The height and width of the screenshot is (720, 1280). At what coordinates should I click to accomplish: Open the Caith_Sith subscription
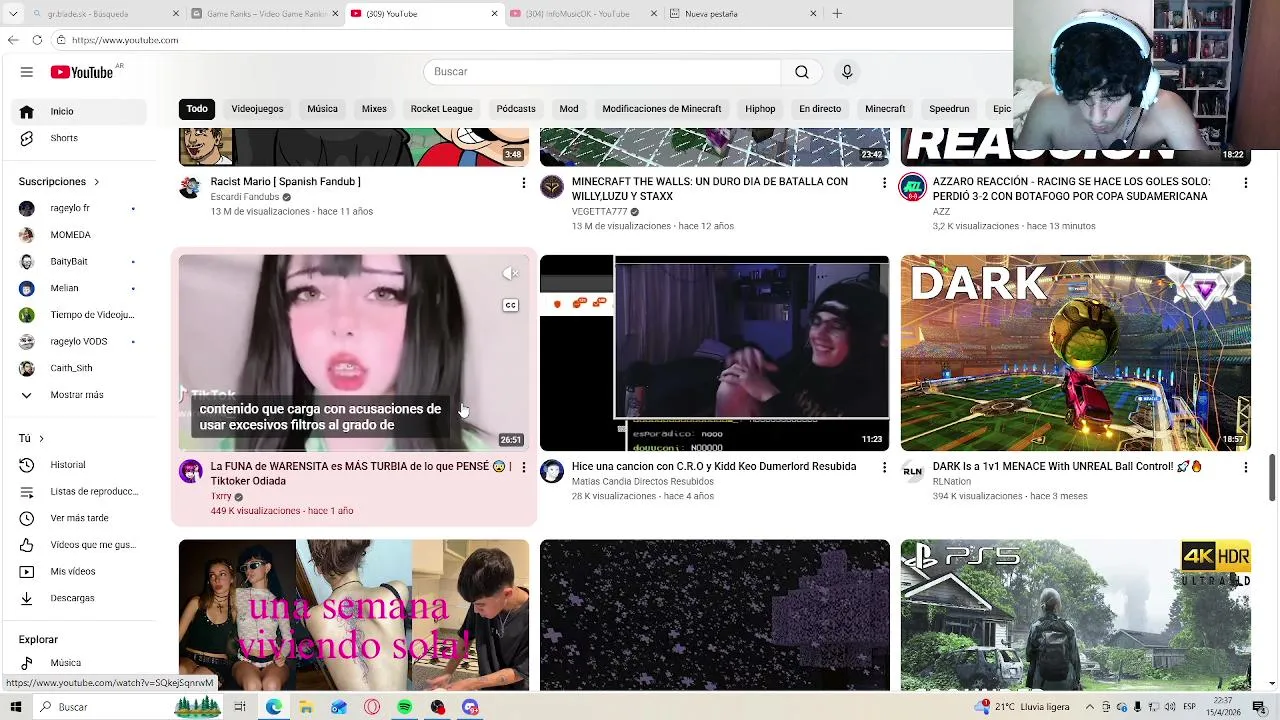click(x=80, y=368)
